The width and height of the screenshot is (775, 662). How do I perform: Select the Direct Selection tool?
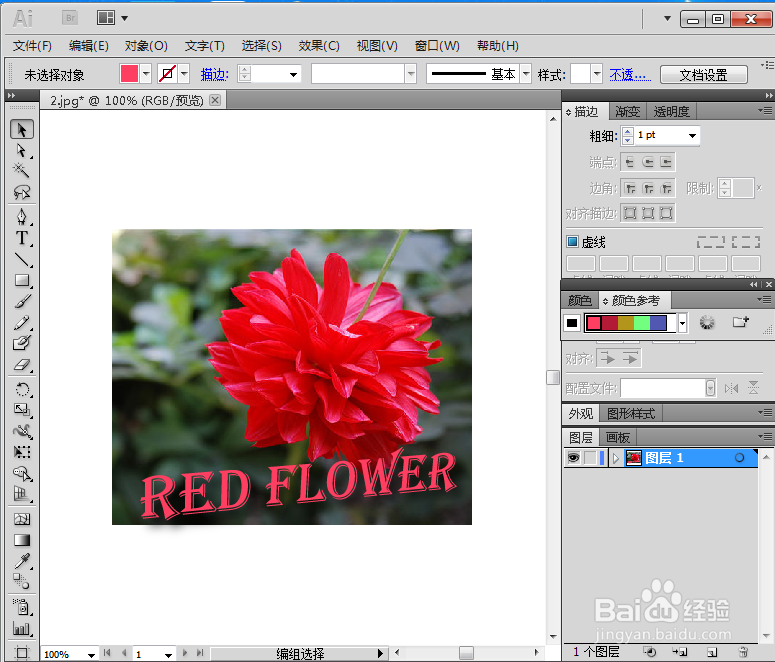[x=22, y=150]
